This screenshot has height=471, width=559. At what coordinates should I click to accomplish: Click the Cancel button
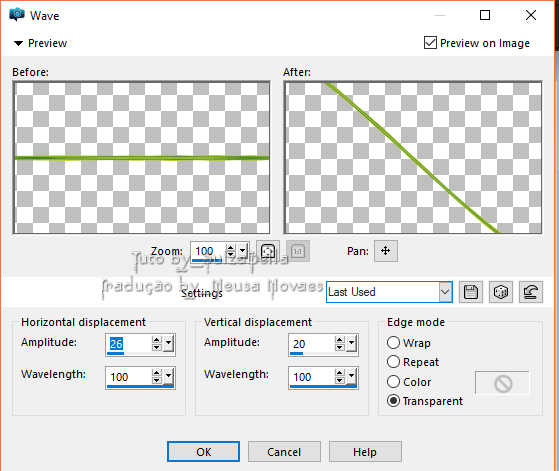284,452
